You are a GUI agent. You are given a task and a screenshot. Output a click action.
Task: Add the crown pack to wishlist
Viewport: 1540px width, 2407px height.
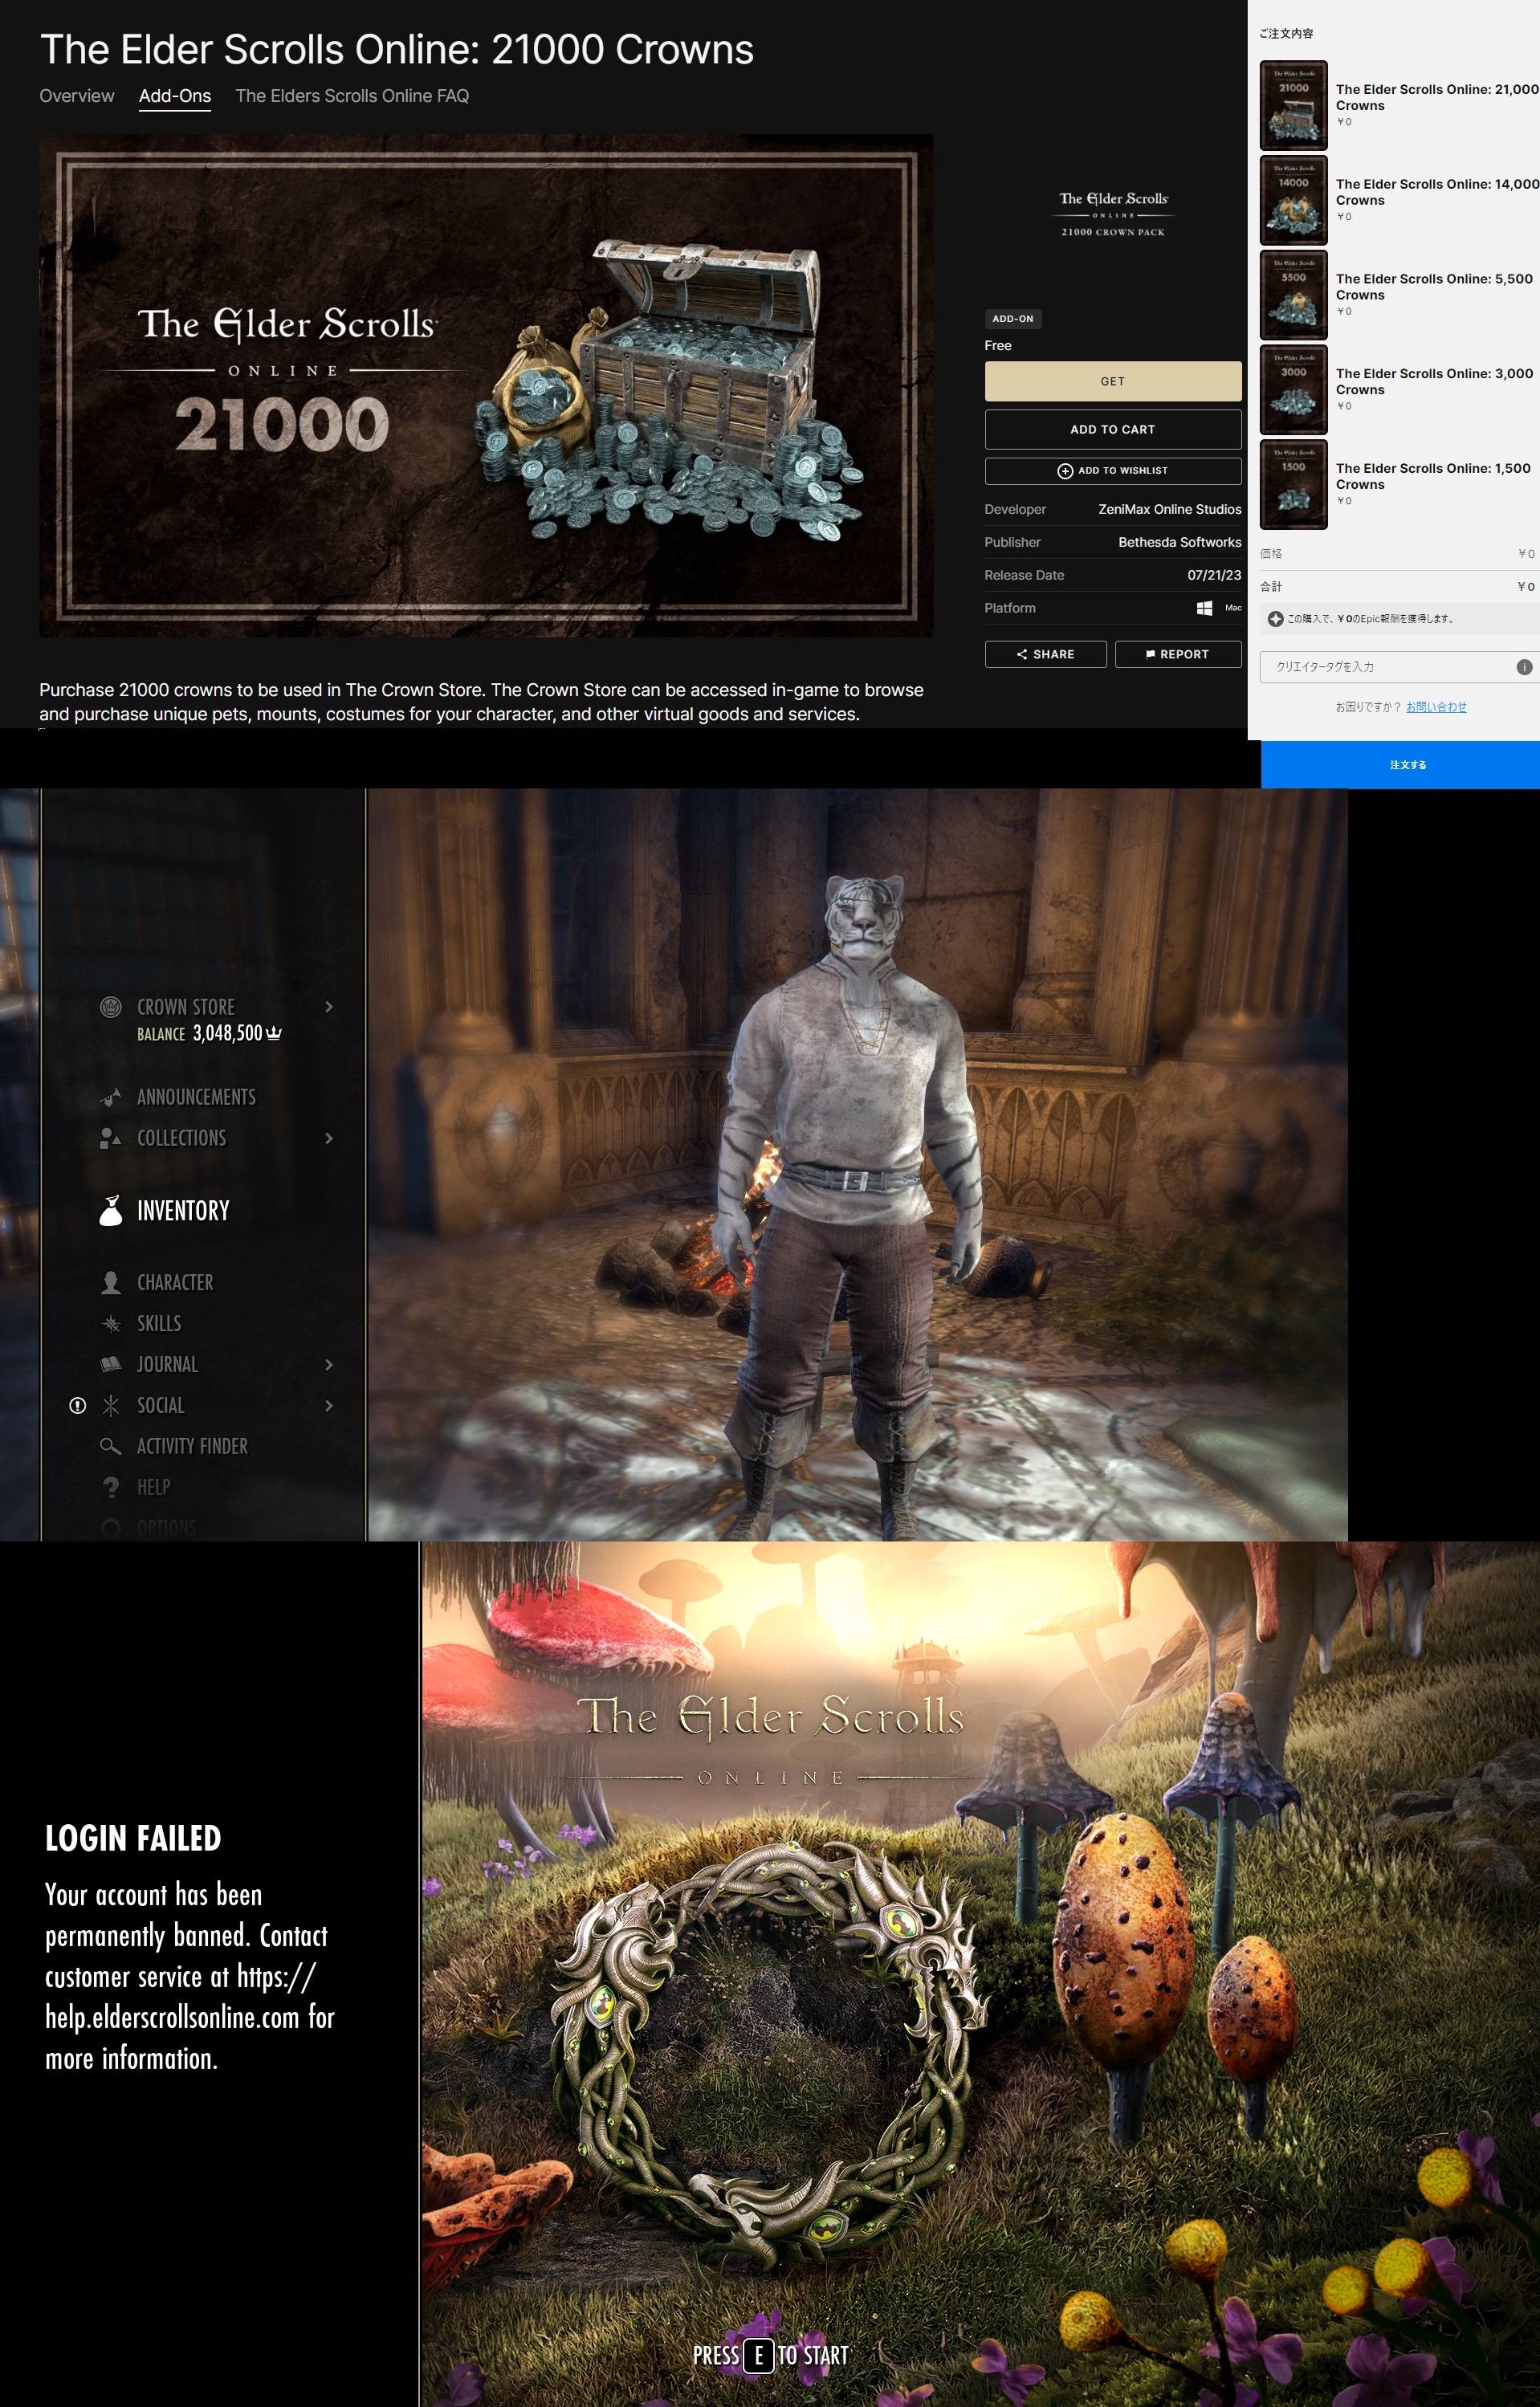[1112, 470]
